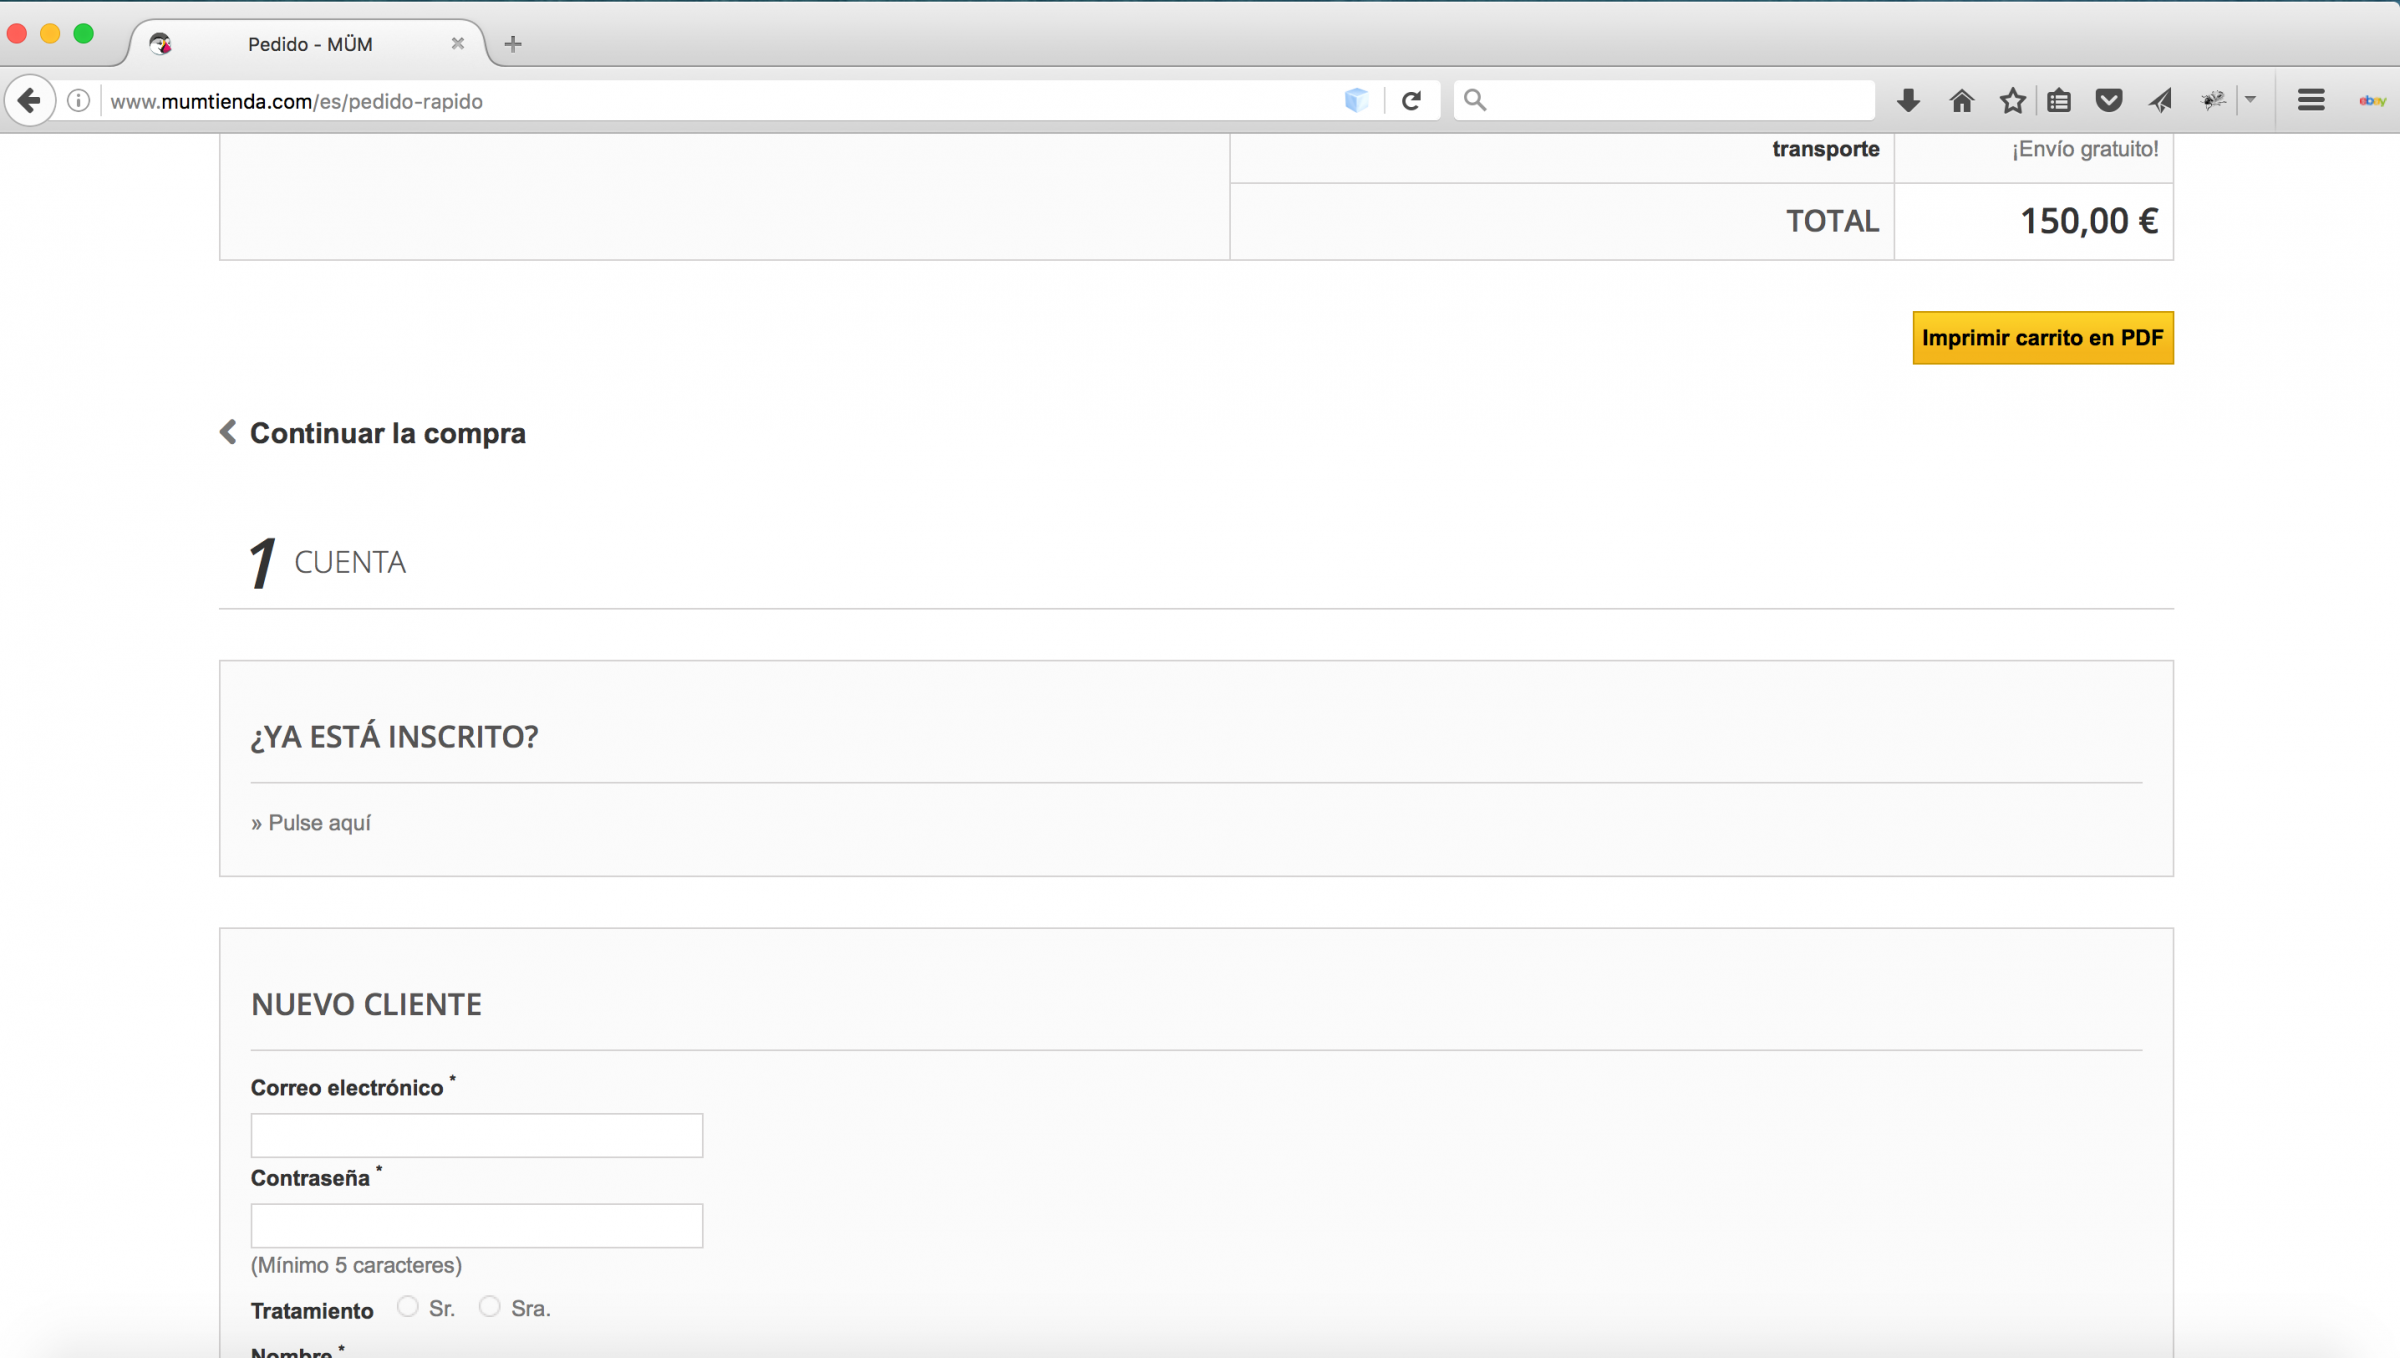Viewport: 2400px width, 1358px height.
Task: Click the Correo electrónico input field
Action: point(476,1135)
